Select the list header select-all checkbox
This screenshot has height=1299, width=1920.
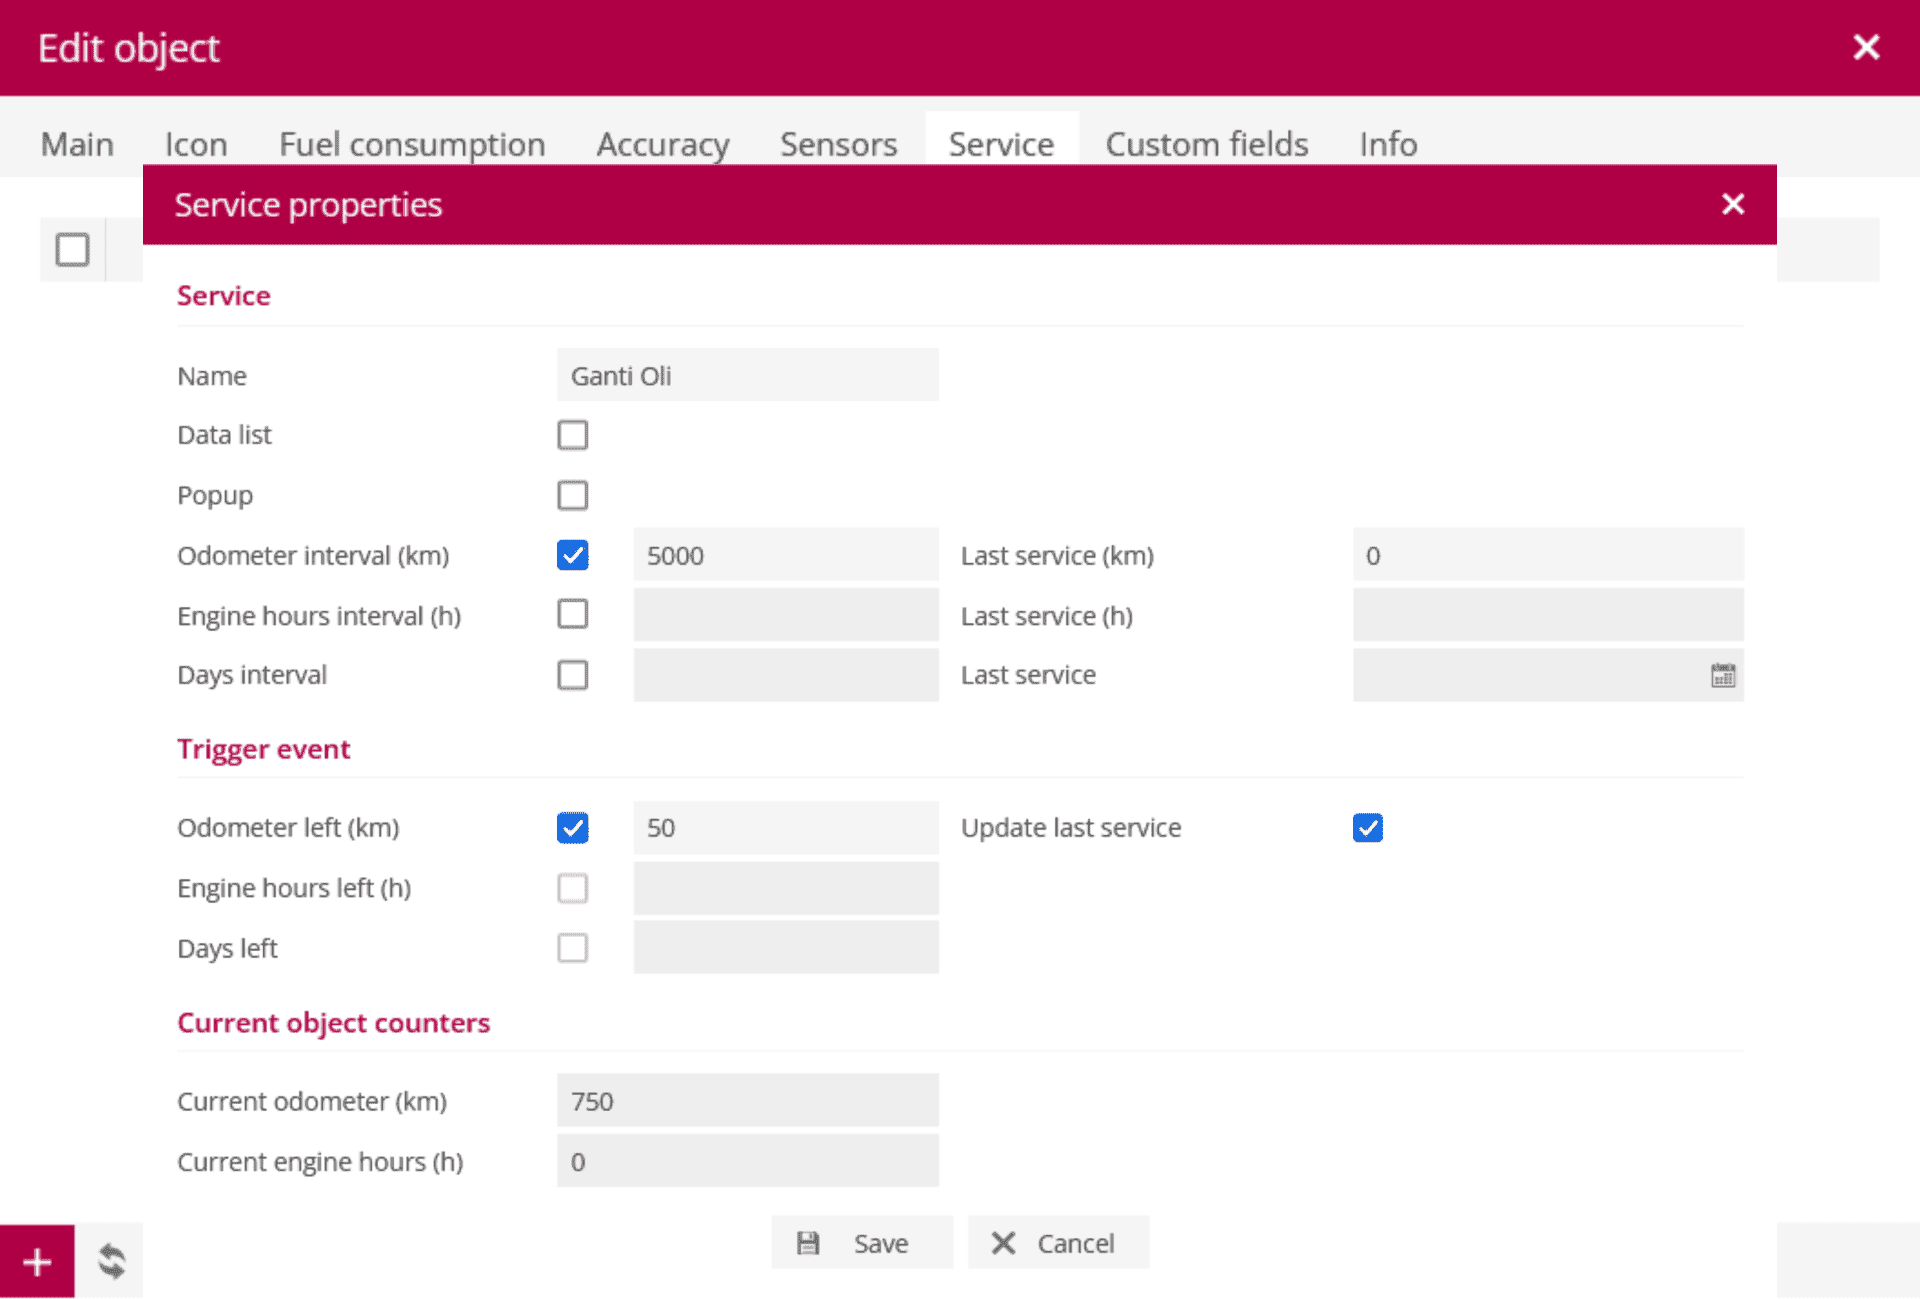point(72,249)
